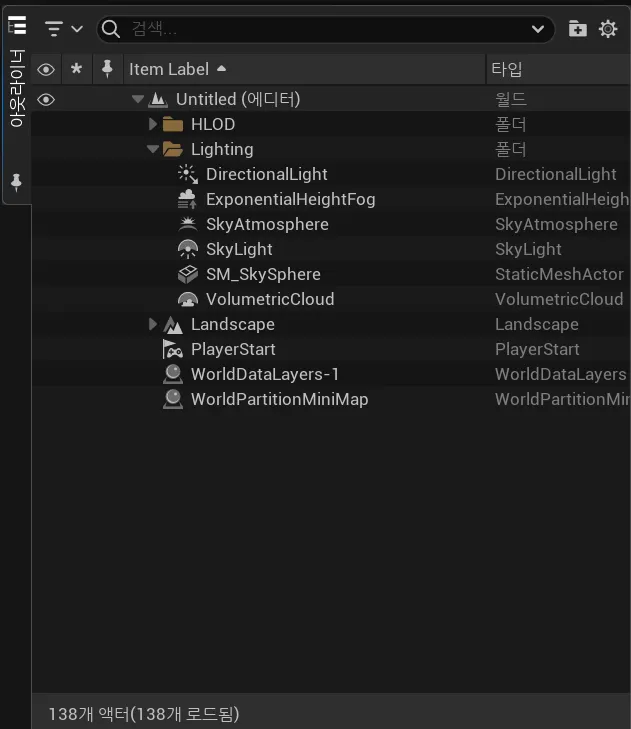Image resolution: width=631 pixels, height=729 pixels.
Task: Click the SkyLight actor icon
Action: tap(187, 249)
